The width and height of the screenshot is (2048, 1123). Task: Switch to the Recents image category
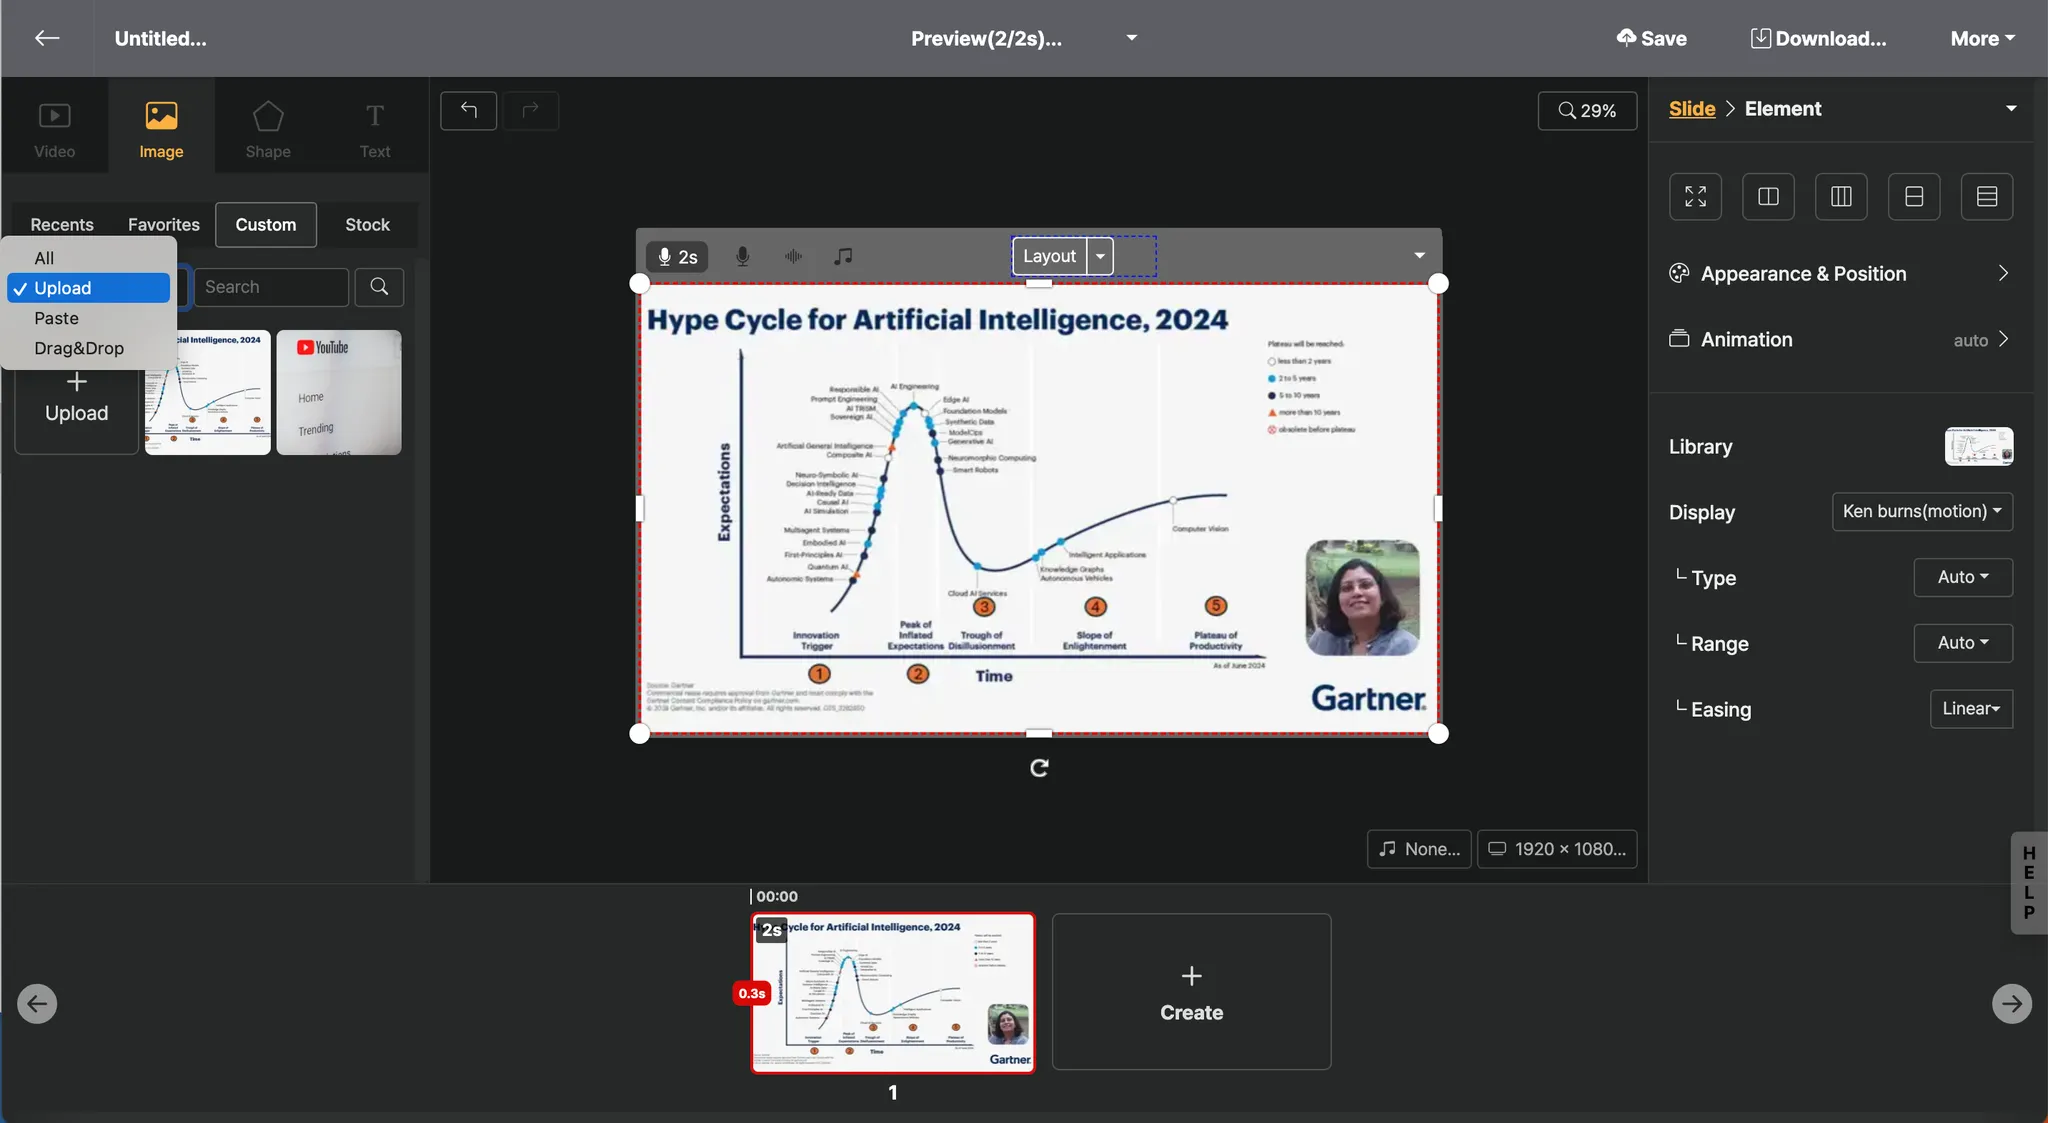62,225
